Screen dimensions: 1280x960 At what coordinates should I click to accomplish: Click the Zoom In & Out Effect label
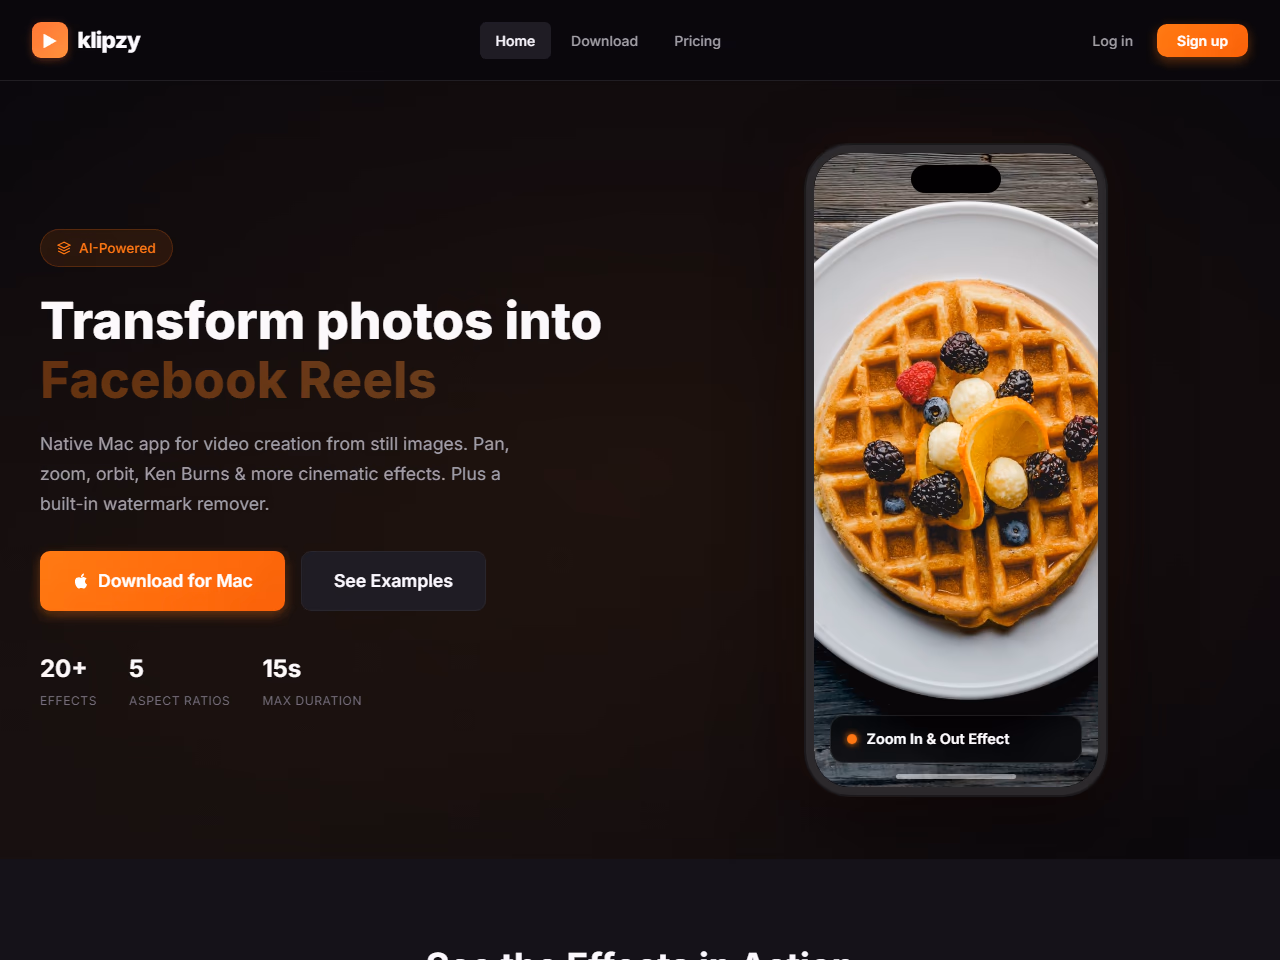[x=938, y=739]
